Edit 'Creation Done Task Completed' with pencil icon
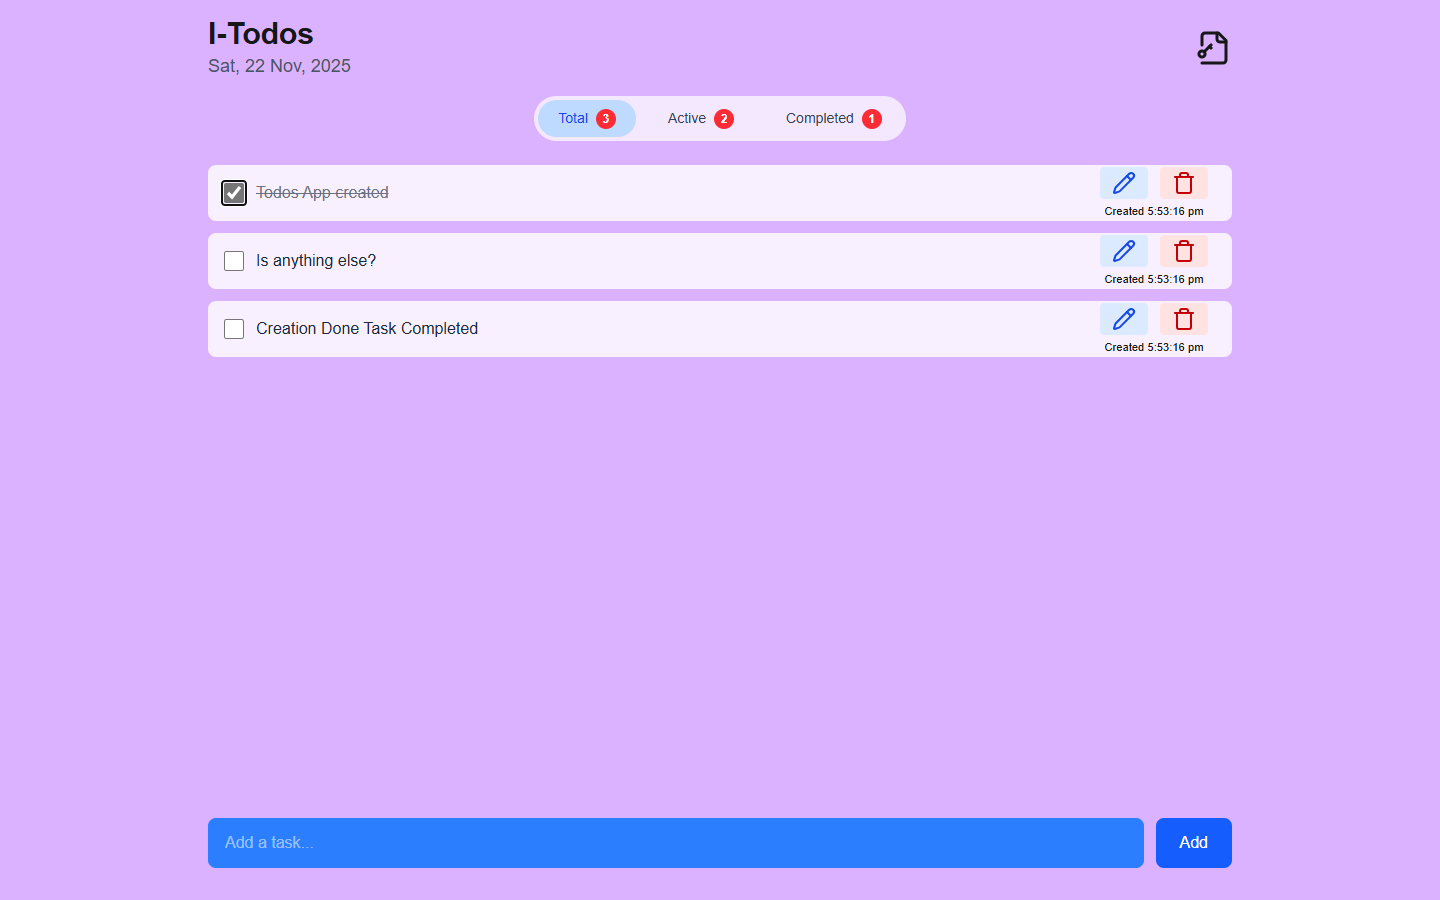 click(1123, 319)
